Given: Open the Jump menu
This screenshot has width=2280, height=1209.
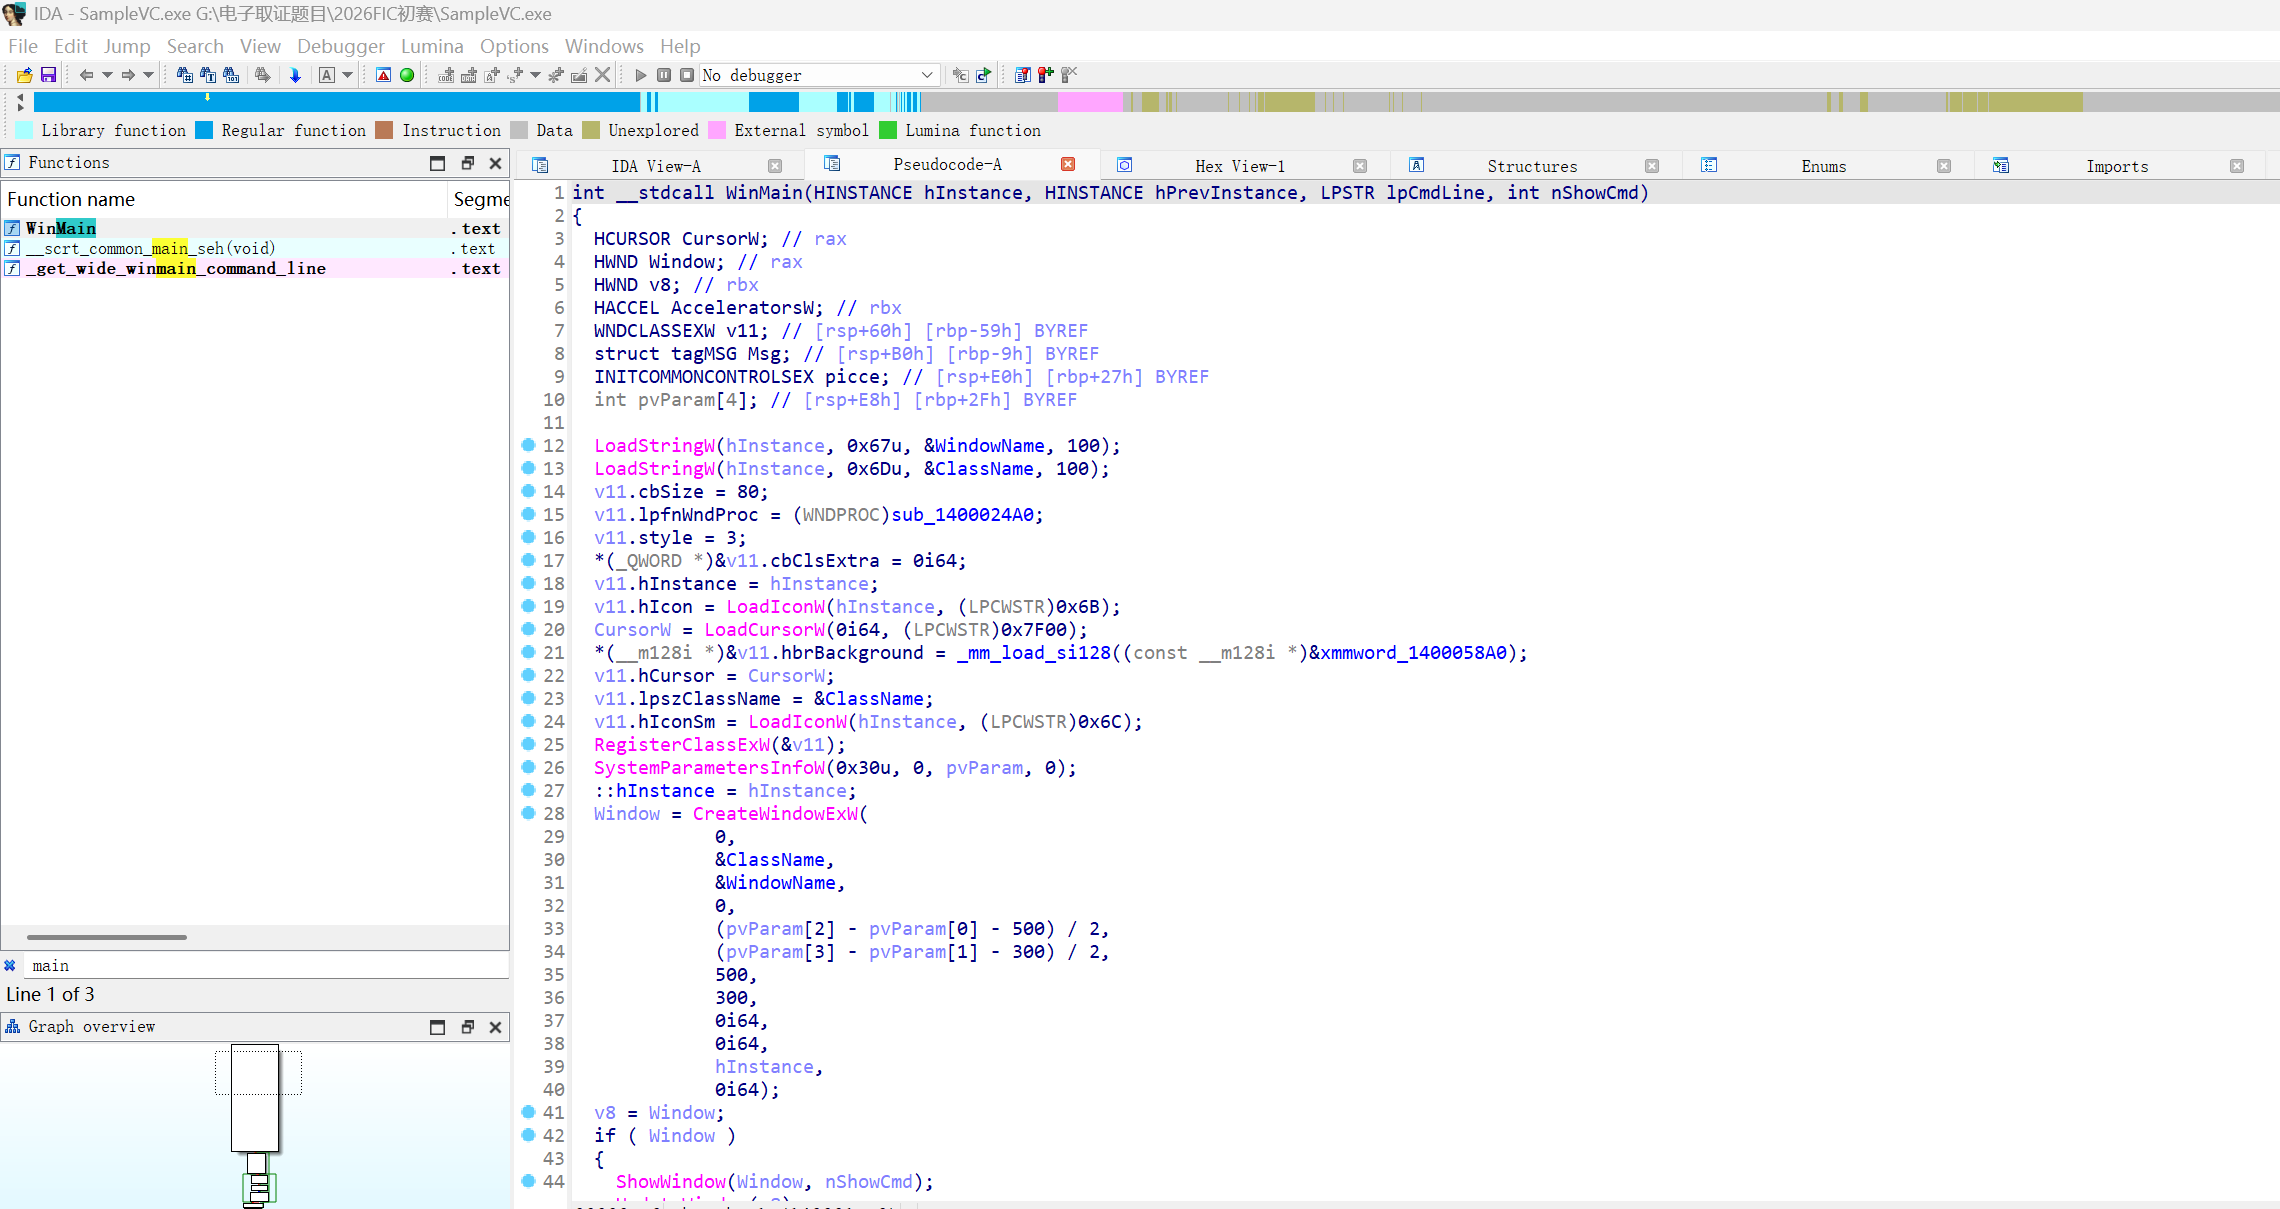Looking at the screenshot, I should 127,46.
